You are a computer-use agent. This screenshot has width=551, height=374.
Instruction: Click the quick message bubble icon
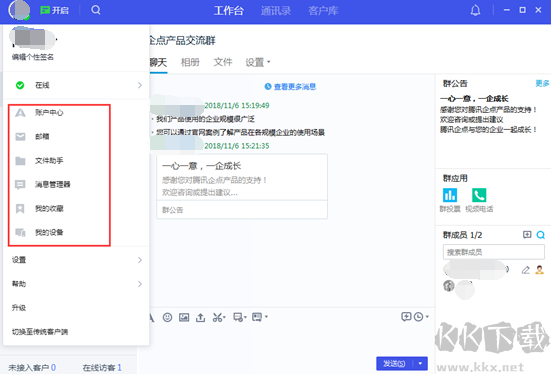point(406,317)
